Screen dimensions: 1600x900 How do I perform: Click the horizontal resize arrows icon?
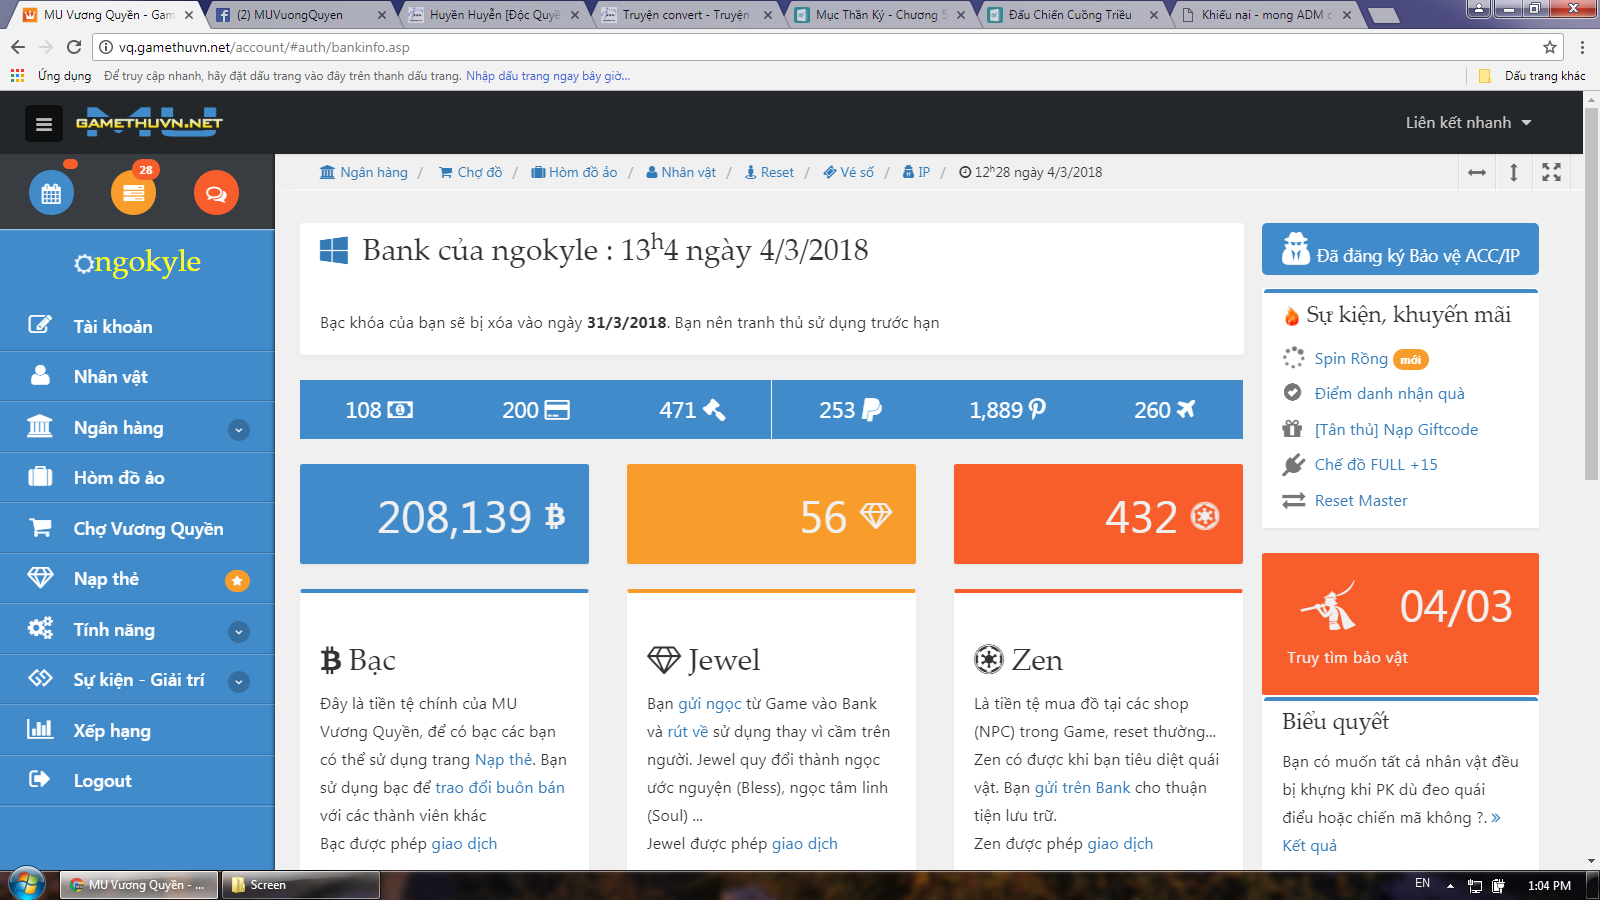pos(1477,172)
